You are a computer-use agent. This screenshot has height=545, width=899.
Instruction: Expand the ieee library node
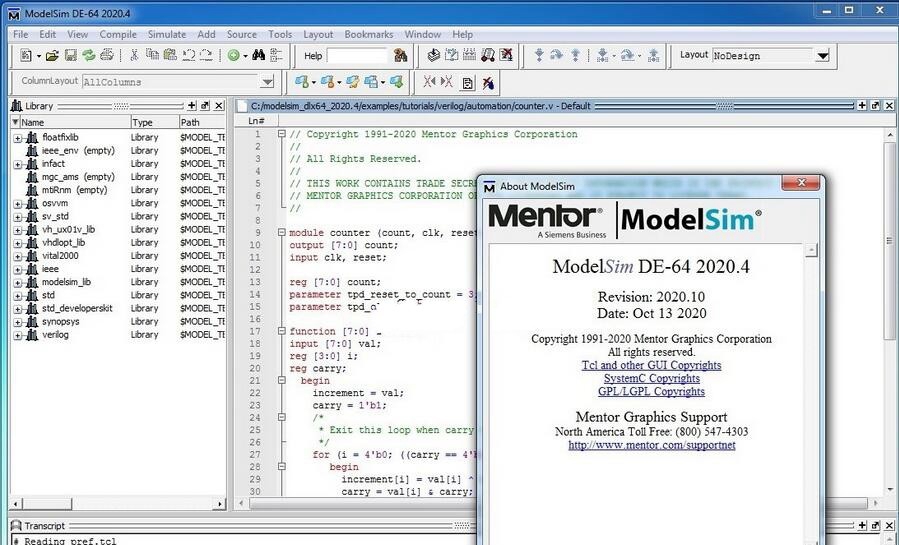(18, 269)
